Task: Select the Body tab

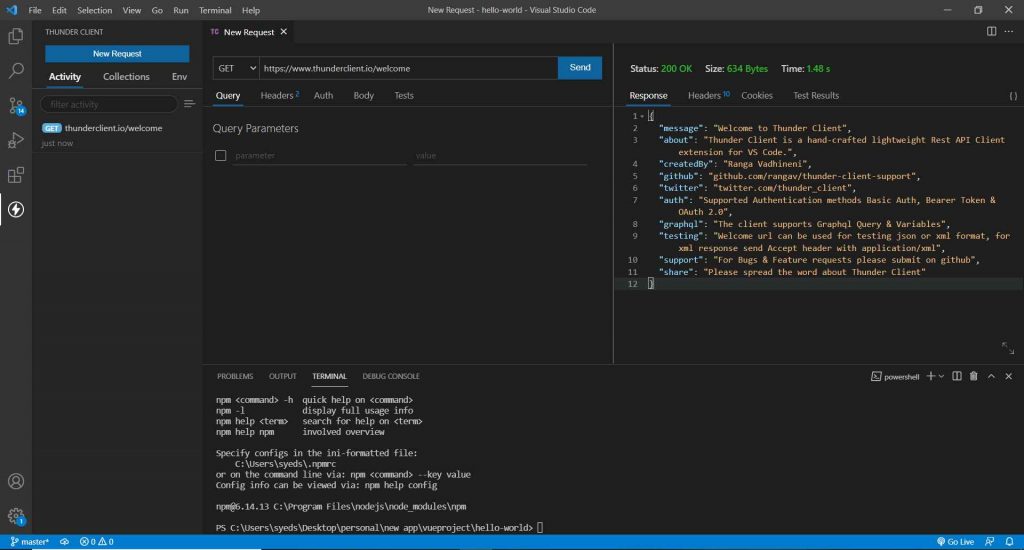Action: [364, 95]
